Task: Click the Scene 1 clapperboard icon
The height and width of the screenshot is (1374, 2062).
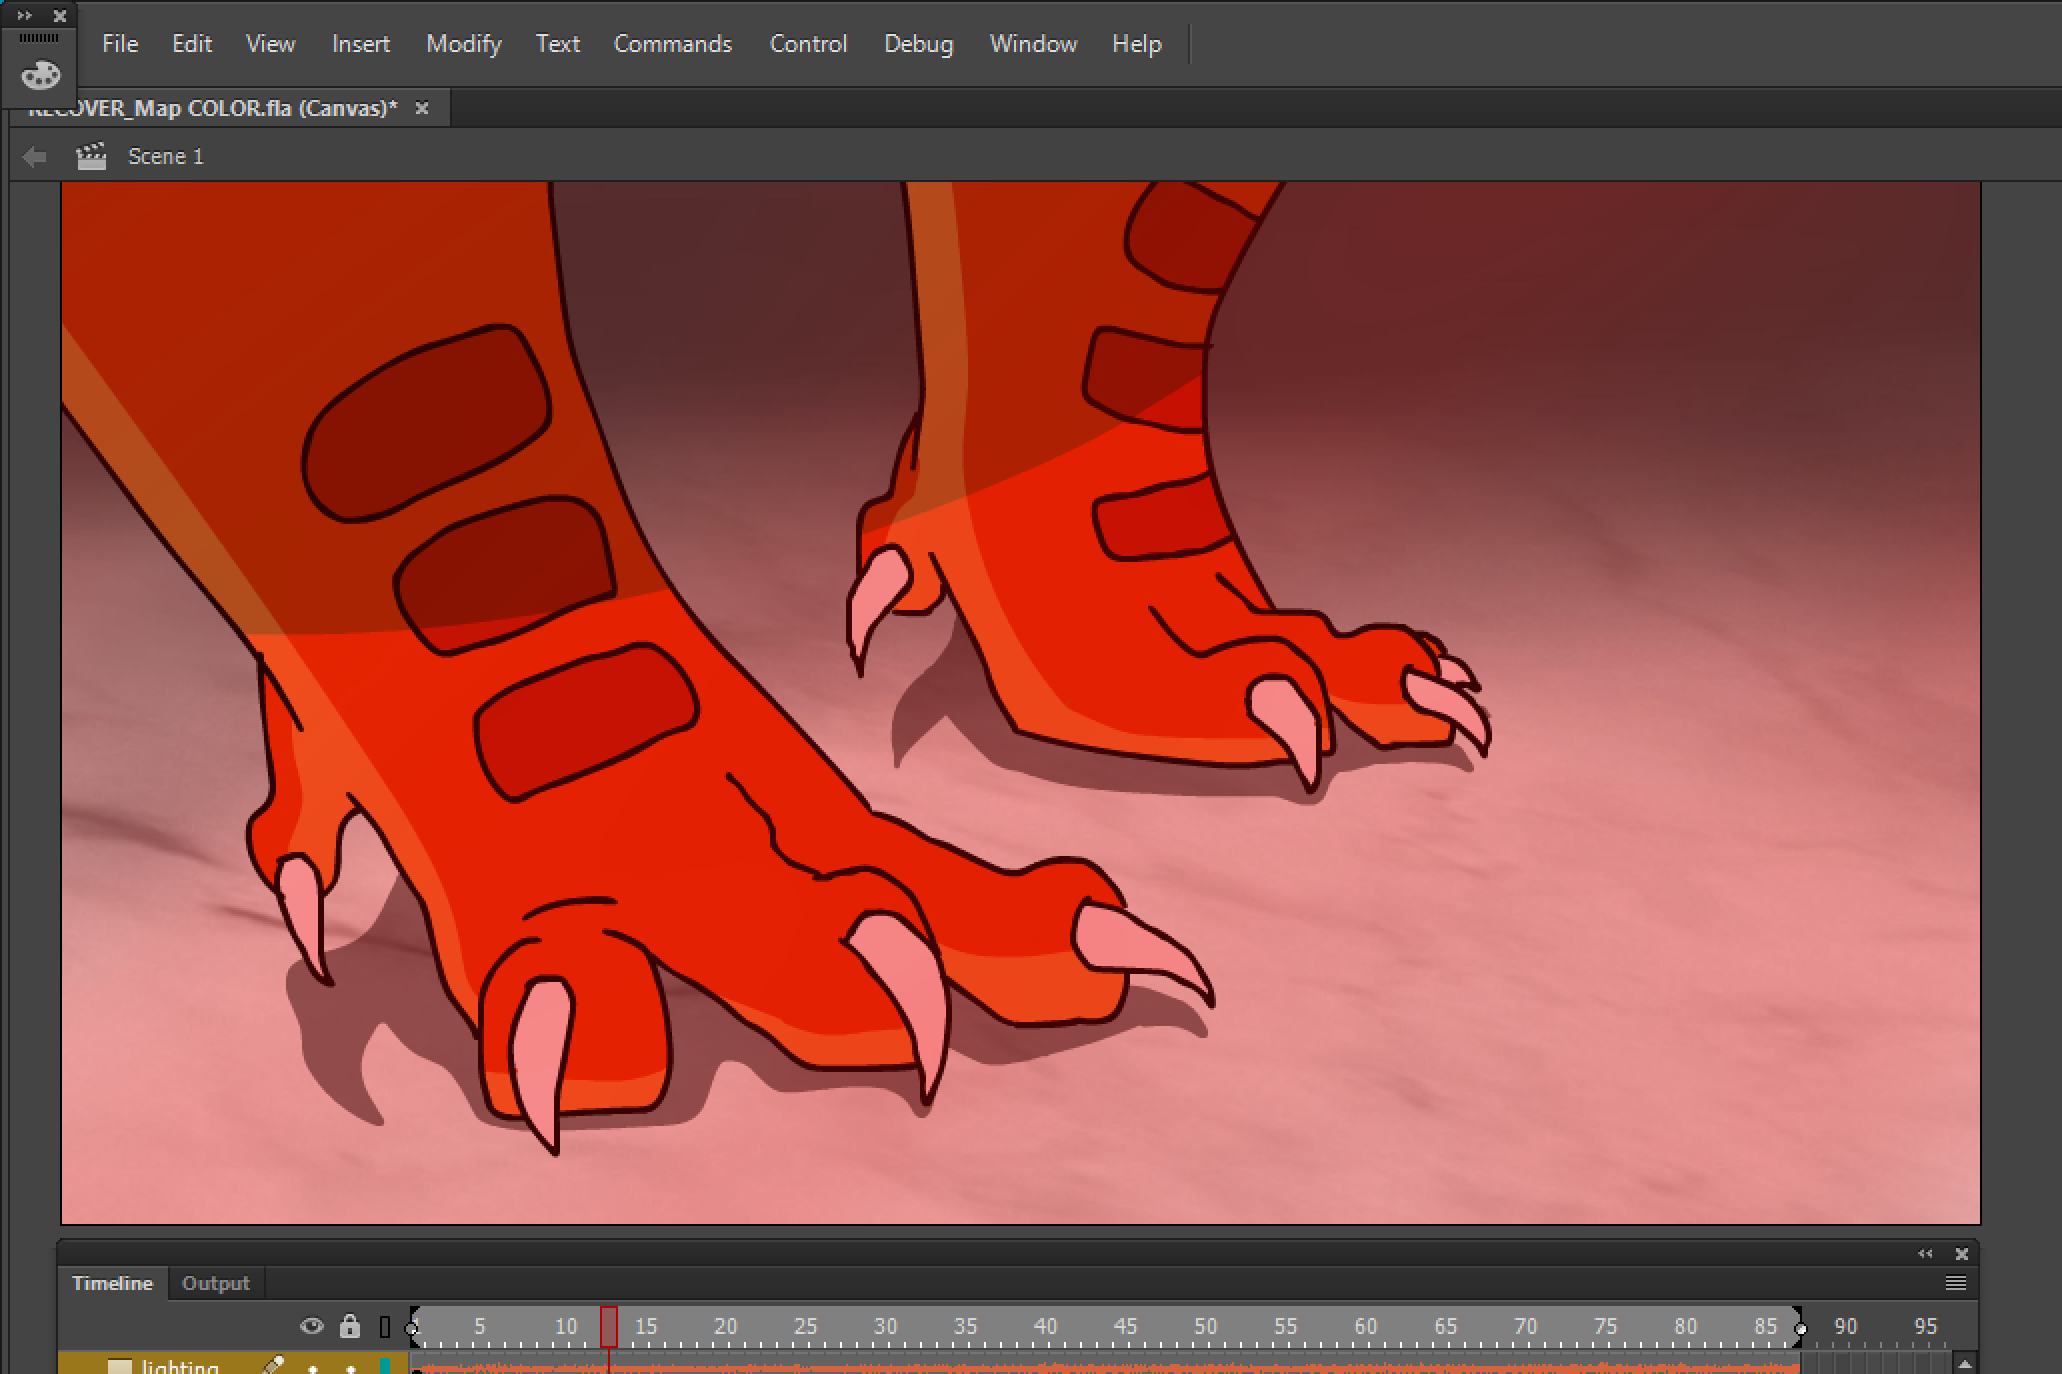Action: click(x=91, y=156)
